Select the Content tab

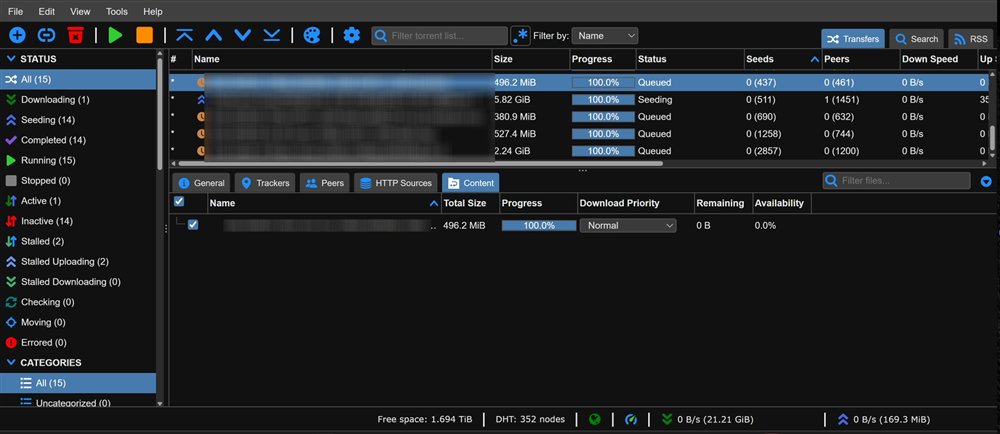coord(471,183)
